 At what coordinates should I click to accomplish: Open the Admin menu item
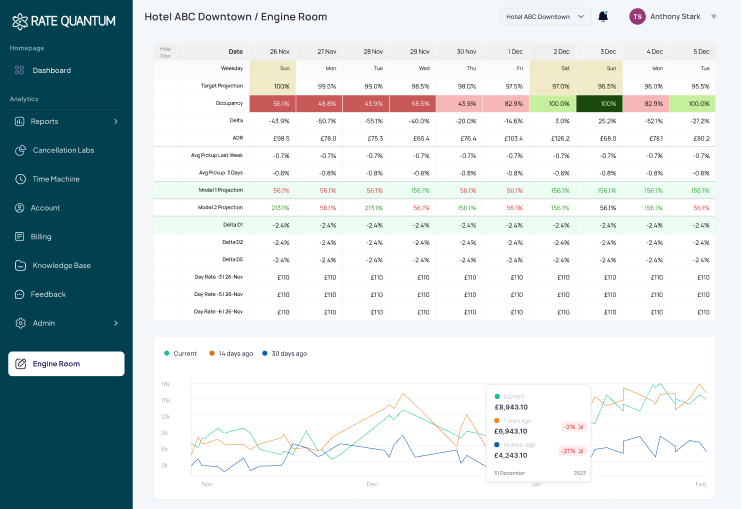tap(66, 323)
